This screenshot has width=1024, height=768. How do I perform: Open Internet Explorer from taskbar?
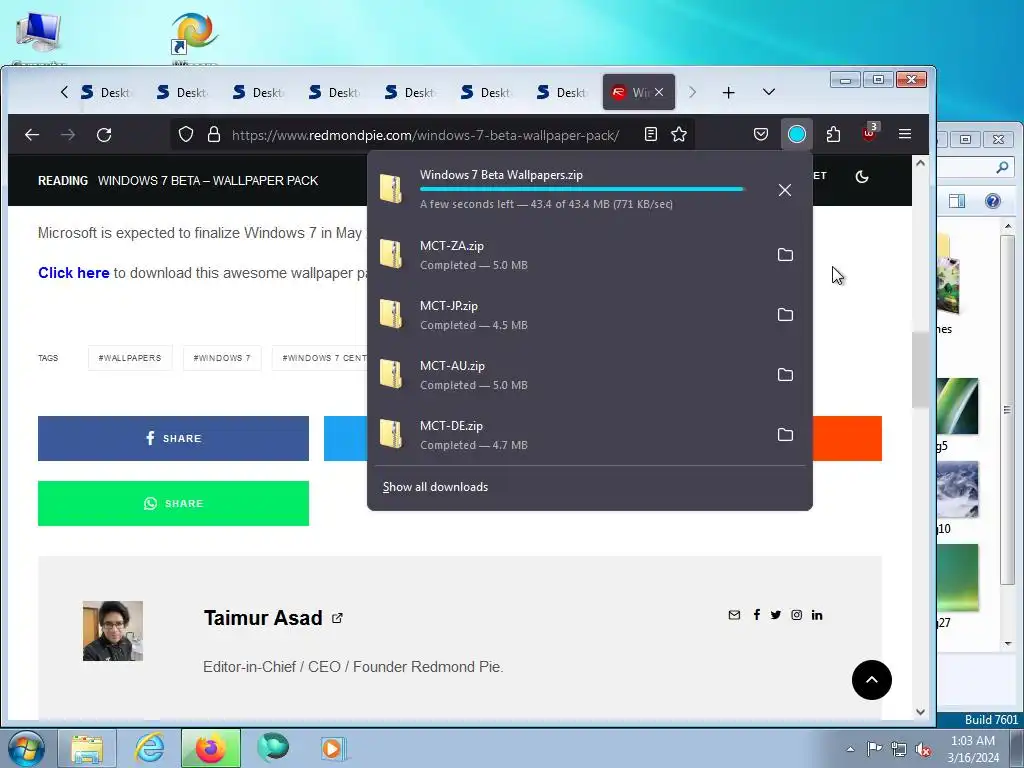(150, 748)
